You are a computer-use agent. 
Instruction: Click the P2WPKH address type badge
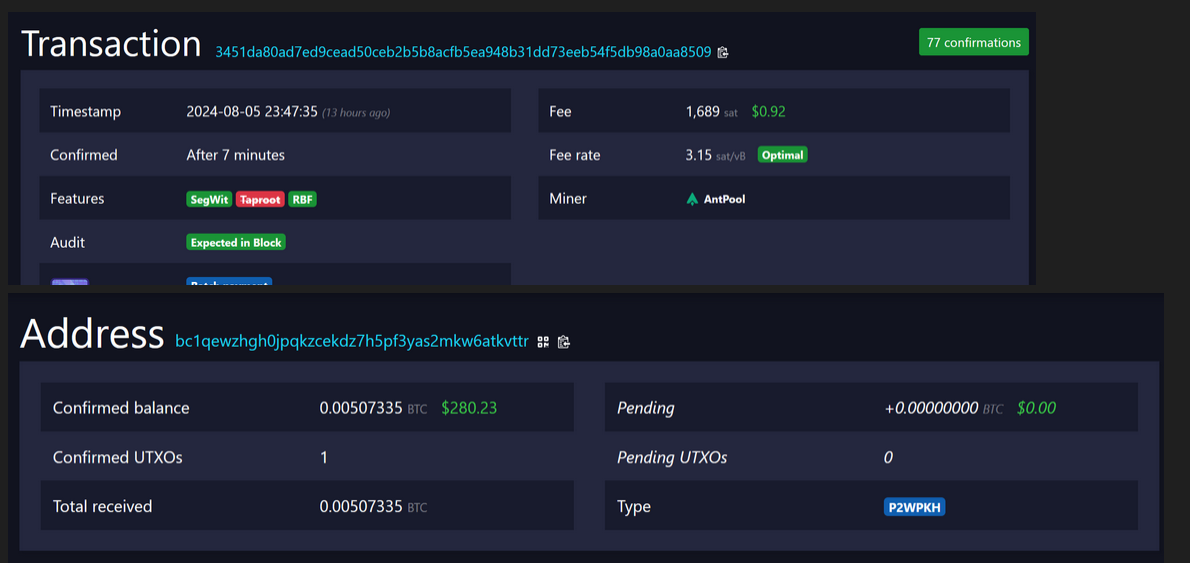(914, 507)
